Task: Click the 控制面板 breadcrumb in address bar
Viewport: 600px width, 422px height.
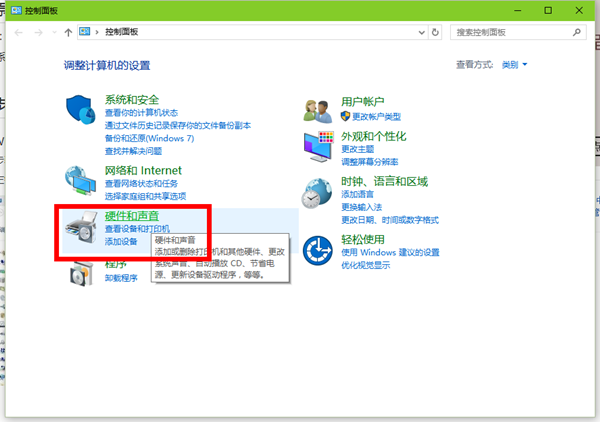Action: (121, 32)
